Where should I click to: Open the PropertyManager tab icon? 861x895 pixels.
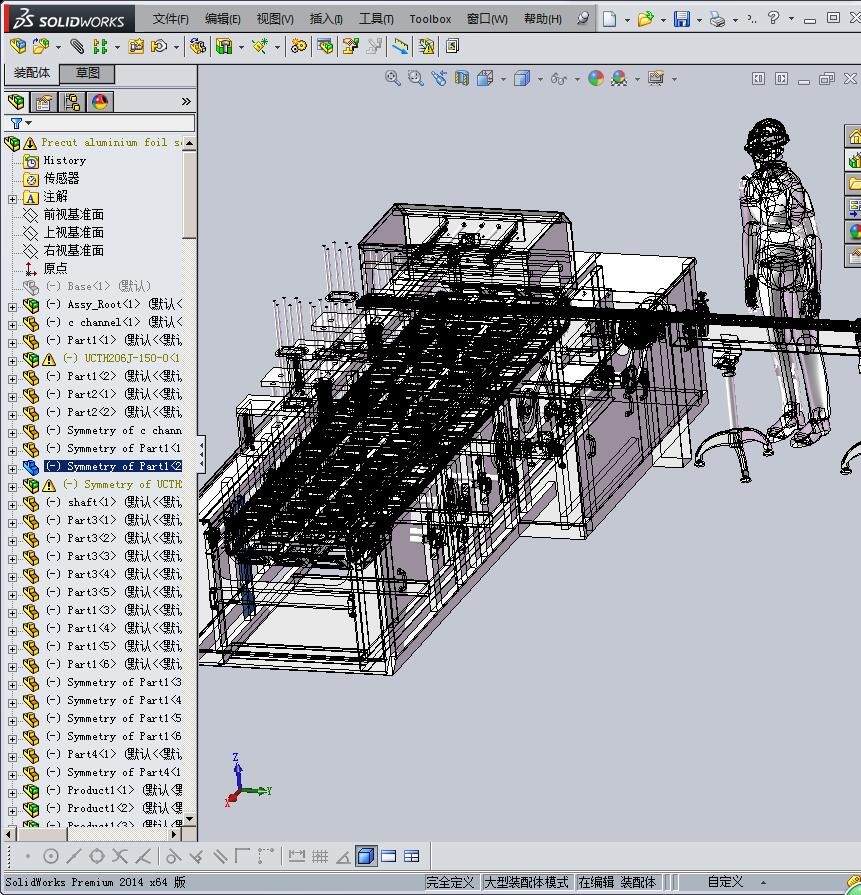(44, 102)
